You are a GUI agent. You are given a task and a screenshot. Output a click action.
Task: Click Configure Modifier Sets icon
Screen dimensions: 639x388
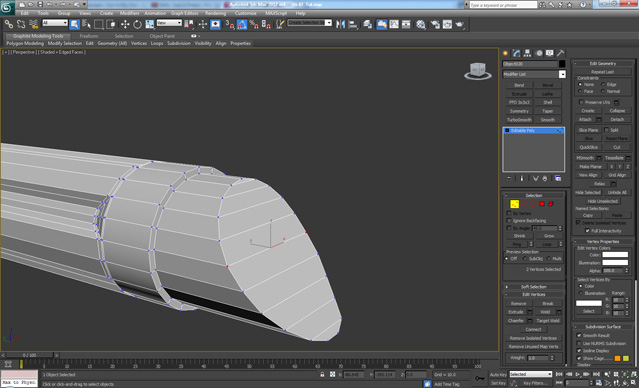pos(558,179)
